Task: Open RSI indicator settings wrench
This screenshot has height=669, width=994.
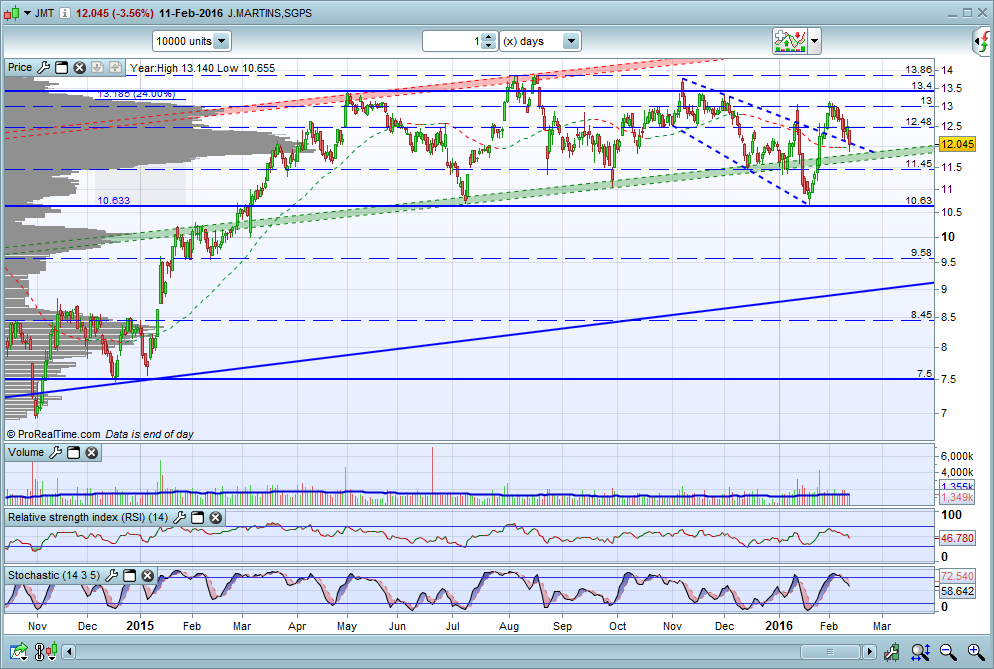Action: (x=179, y=517)
